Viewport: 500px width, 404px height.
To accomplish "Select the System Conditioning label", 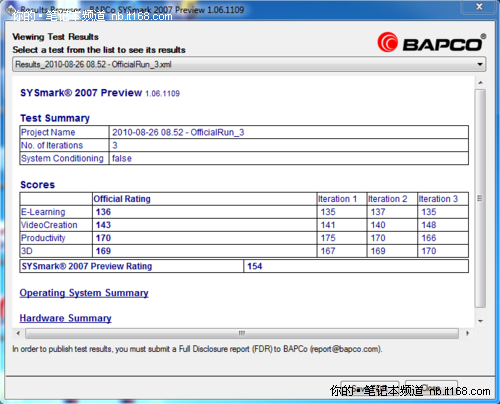I will 62,158.
